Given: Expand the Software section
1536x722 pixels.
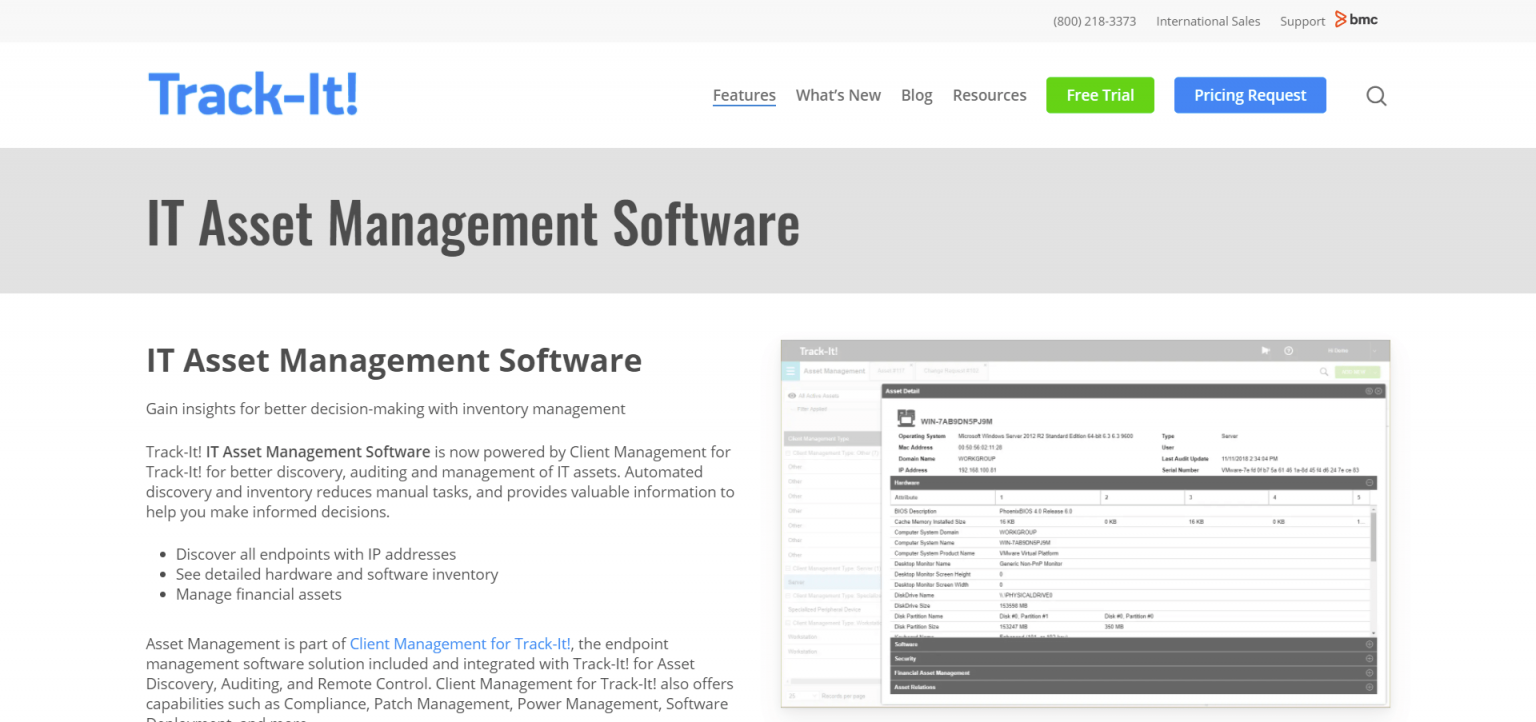Looking at the screenshot, I should tap(1369, 644).
